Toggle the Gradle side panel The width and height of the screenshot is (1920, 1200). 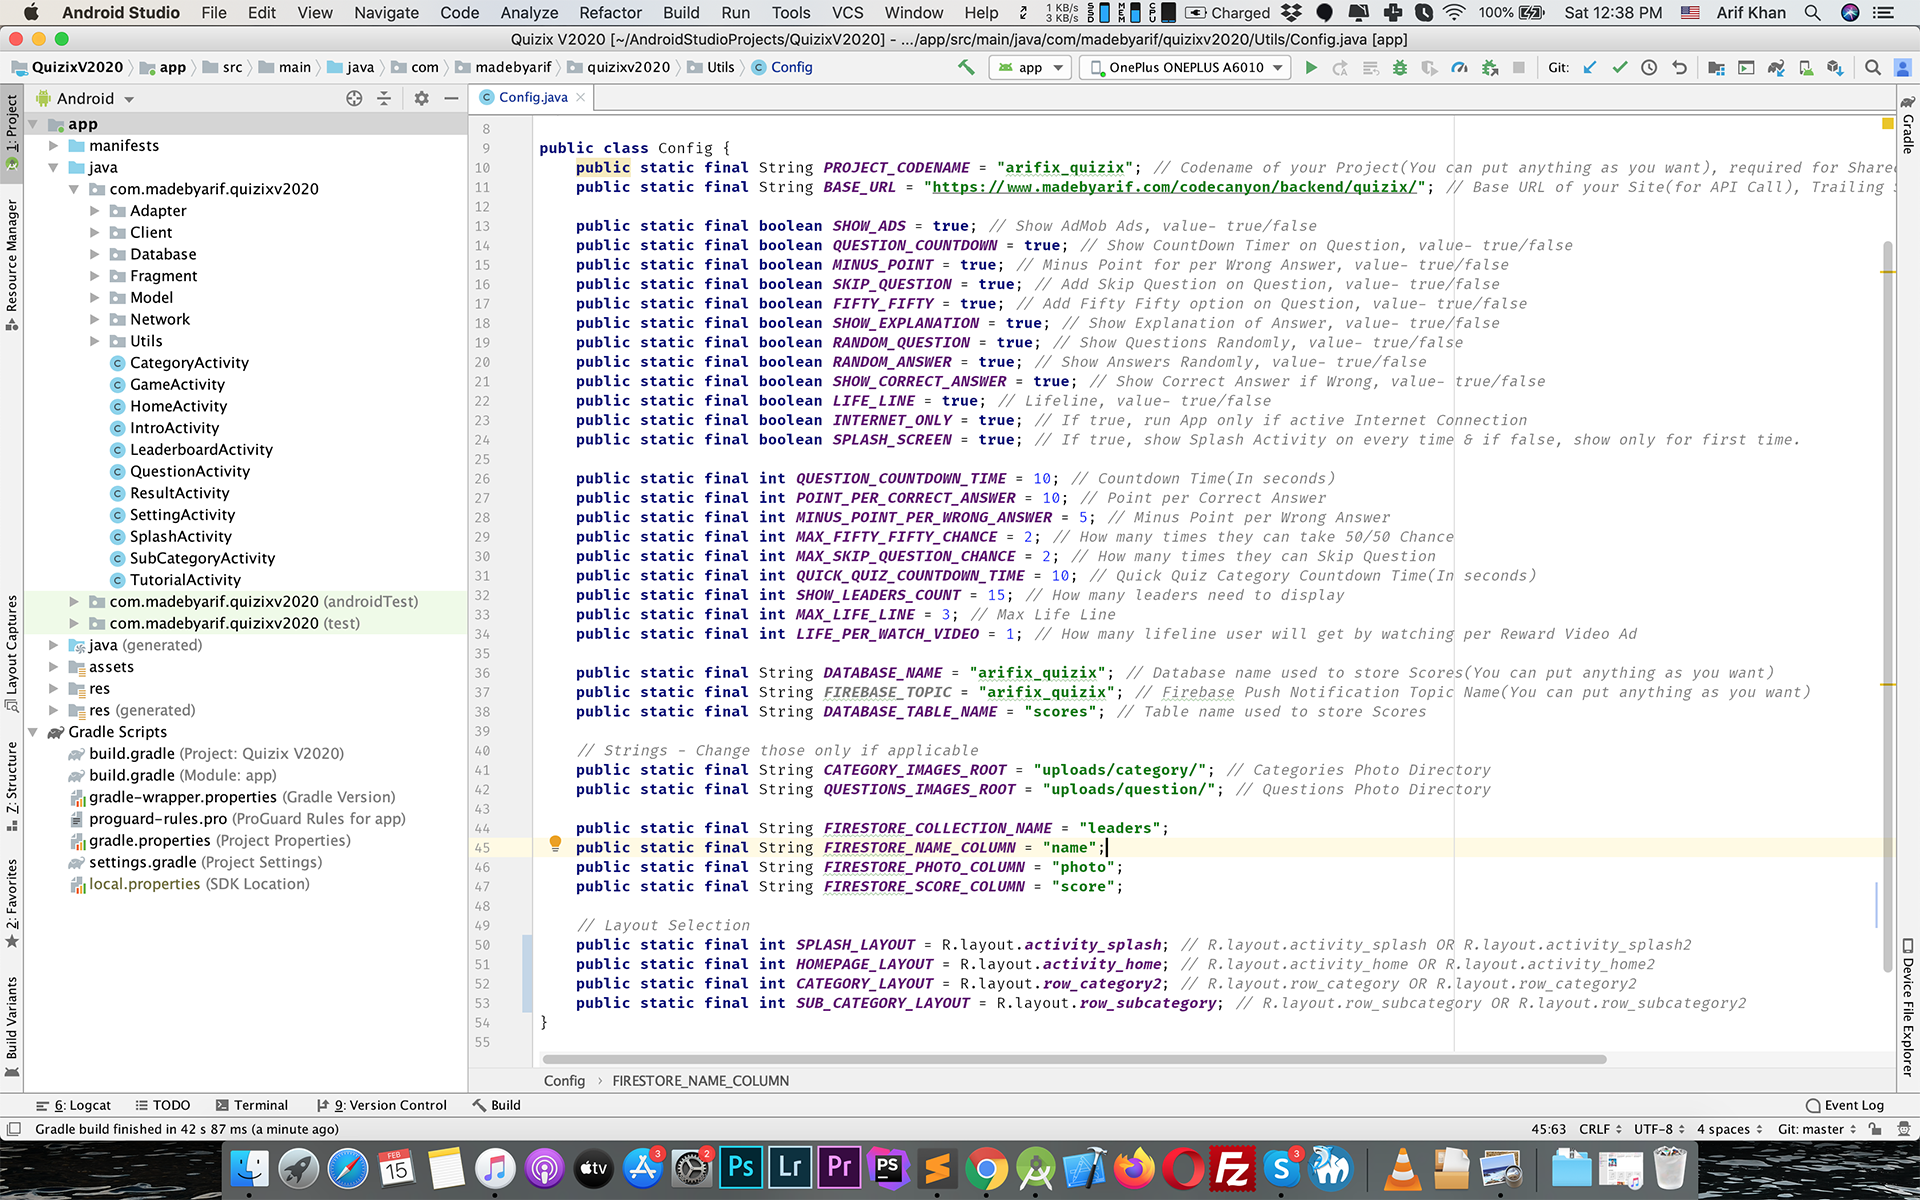coord(1908,127)
